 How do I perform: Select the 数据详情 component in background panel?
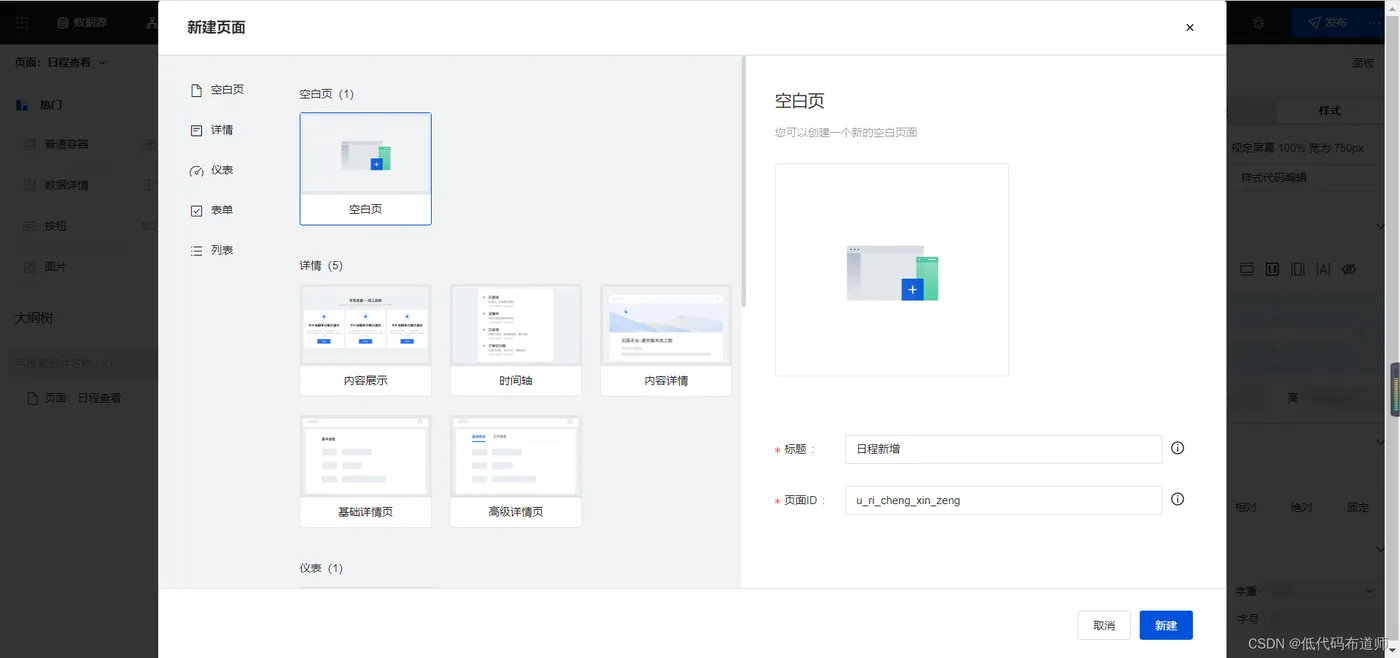tap(57, 185)
